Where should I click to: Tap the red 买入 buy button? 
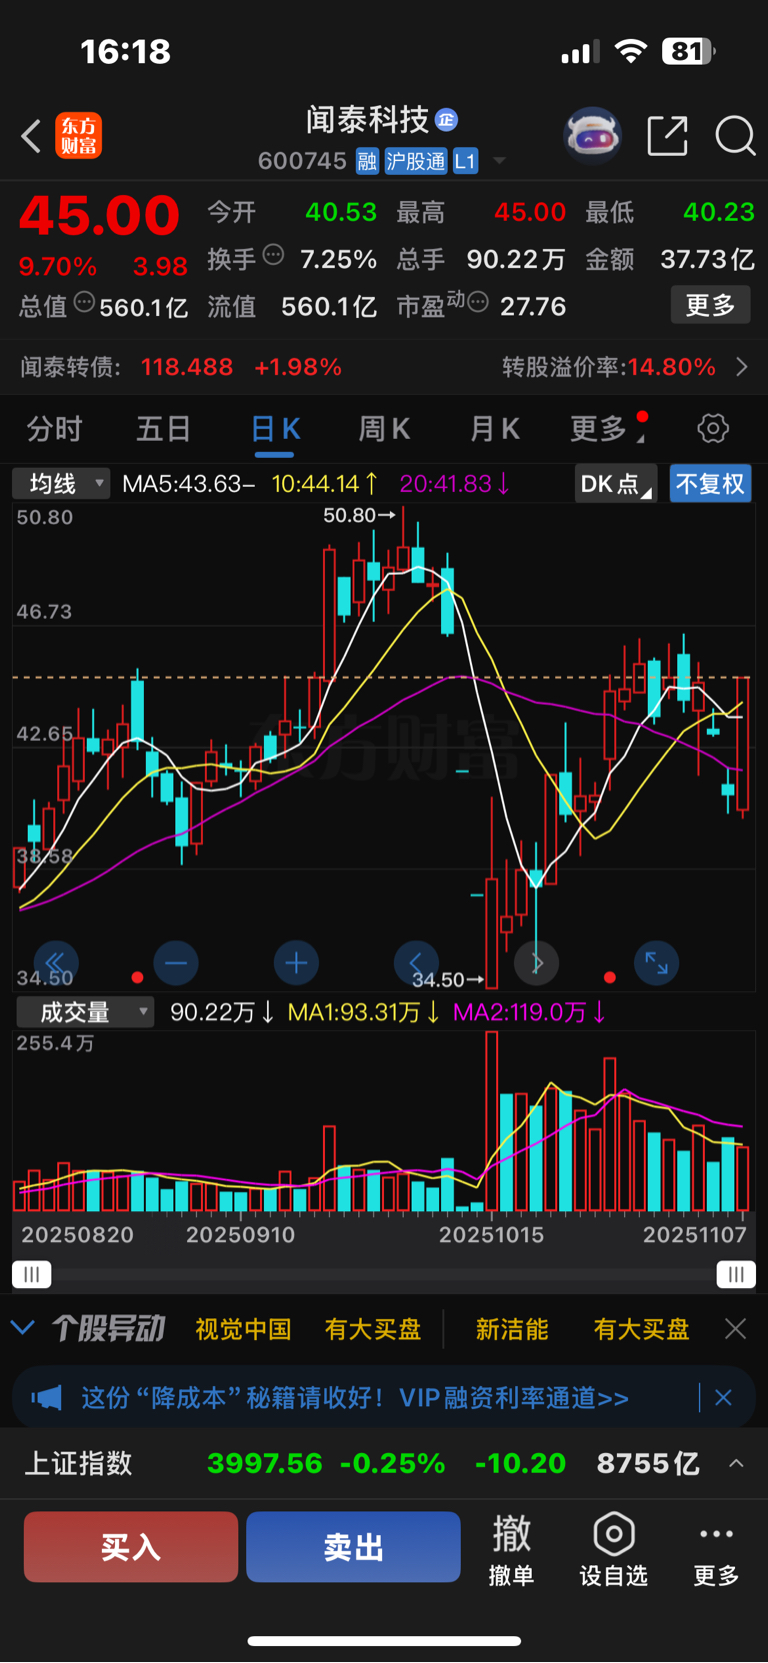click(131, 1547)
